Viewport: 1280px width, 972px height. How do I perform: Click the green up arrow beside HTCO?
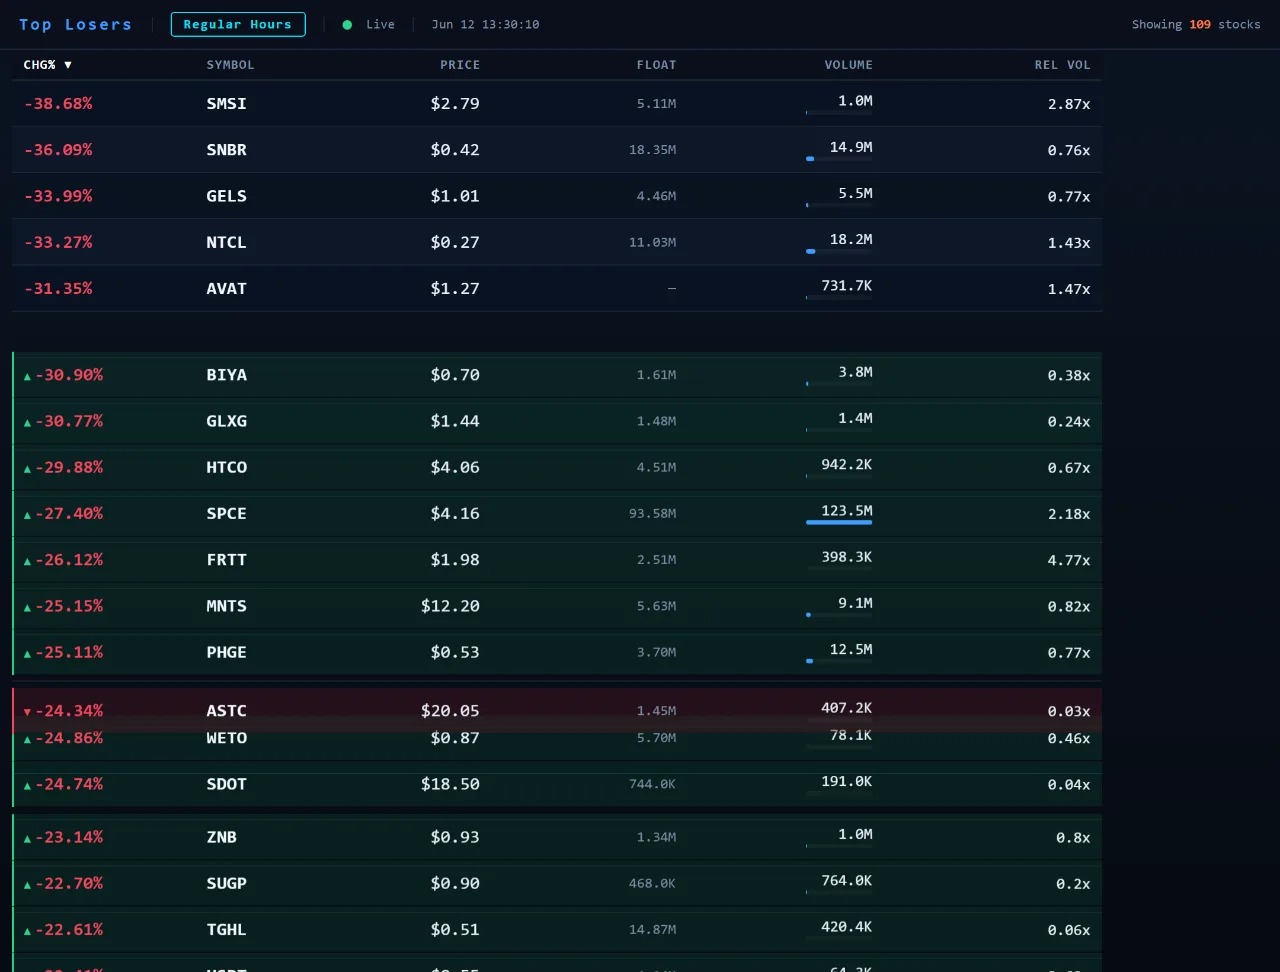[x=28, y=468]
